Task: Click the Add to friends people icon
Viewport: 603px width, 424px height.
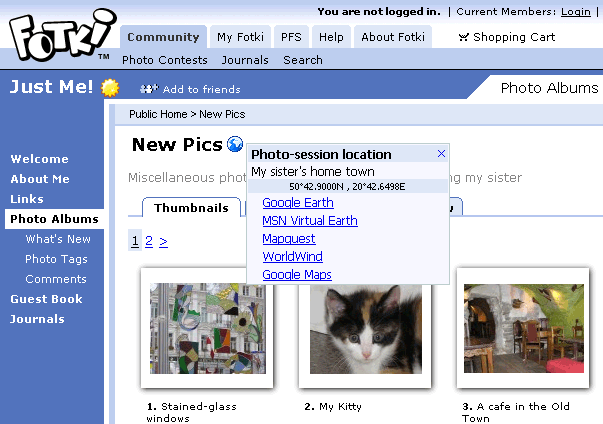Action: tap(149, 89)
